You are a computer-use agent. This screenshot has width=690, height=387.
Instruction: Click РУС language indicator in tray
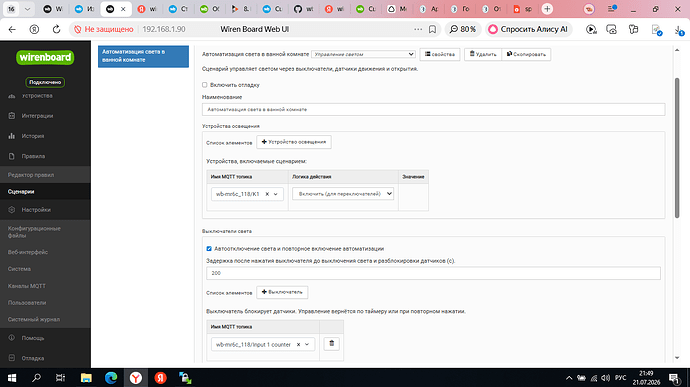(x=620, y=378)
